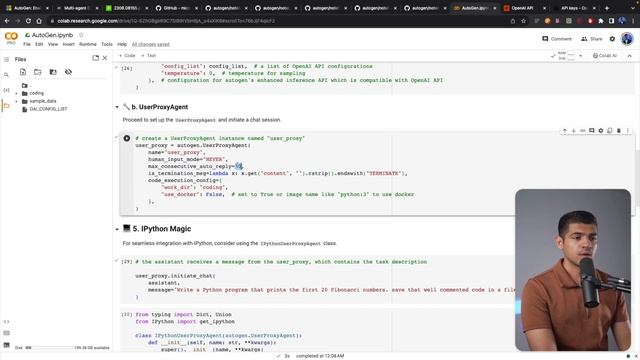Open the RAM/Disk resources dropdown
The width and height of the screenshot is (640, 360).
[x=580, y=56]
